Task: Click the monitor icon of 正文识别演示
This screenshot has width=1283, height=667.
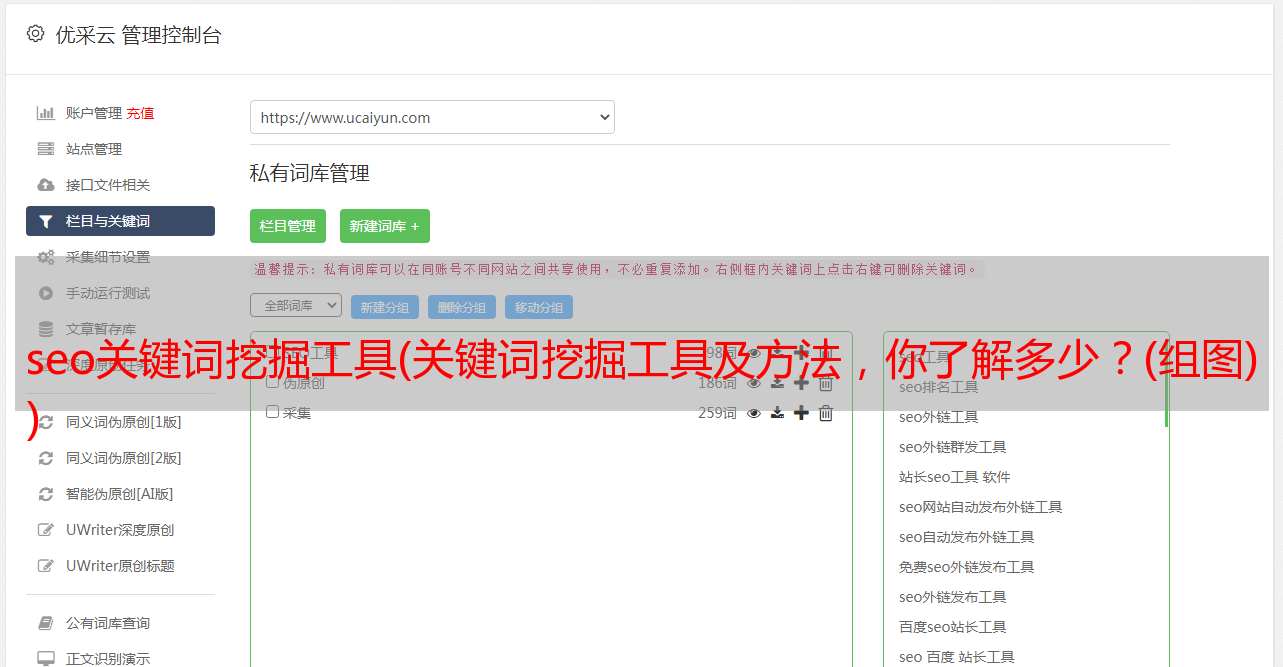Action: click(x=46, y=659)
